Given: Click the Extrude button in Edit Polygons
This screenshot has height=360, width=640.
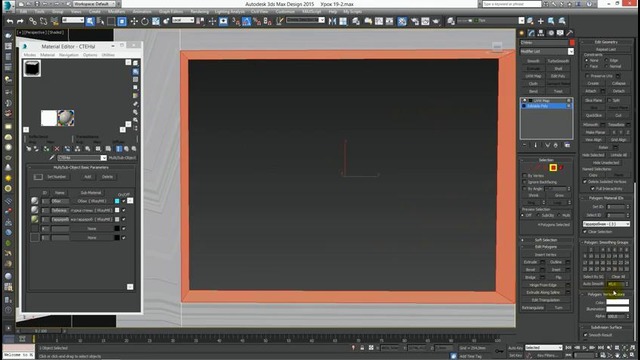Looking at the screenshot, I should pyautogui.click(x=530, y=262).
